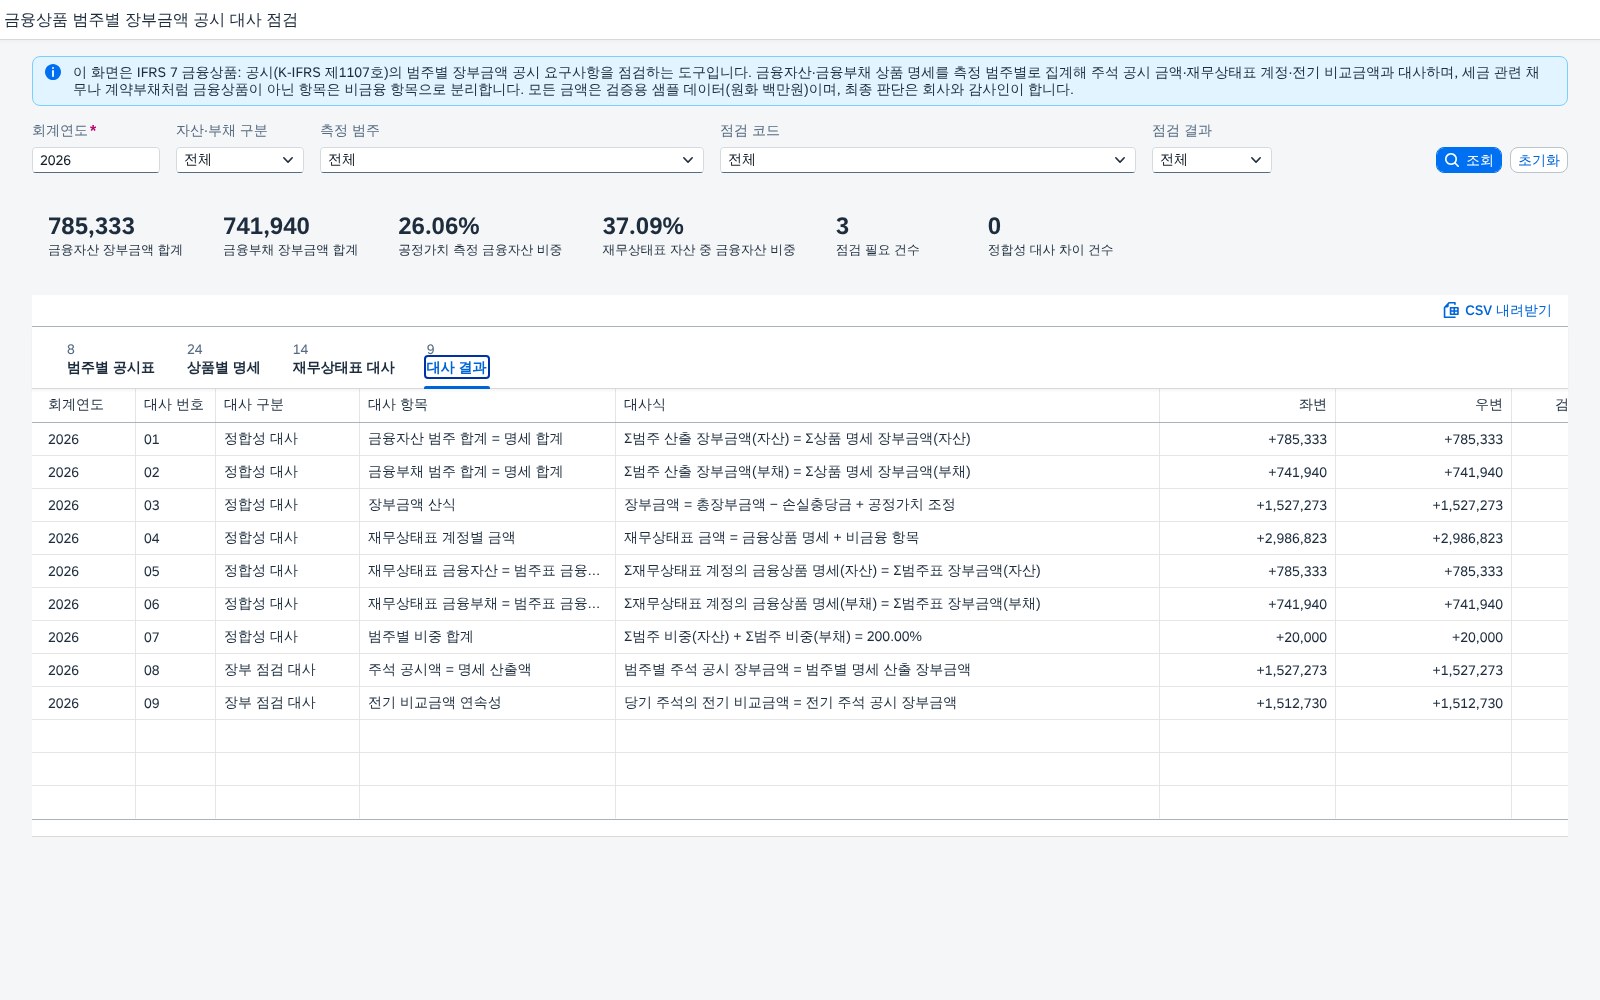The image size is (1600, 1000).
Task: Click the 37.09% 금융자산 비중 KPI
Action: 698,236
